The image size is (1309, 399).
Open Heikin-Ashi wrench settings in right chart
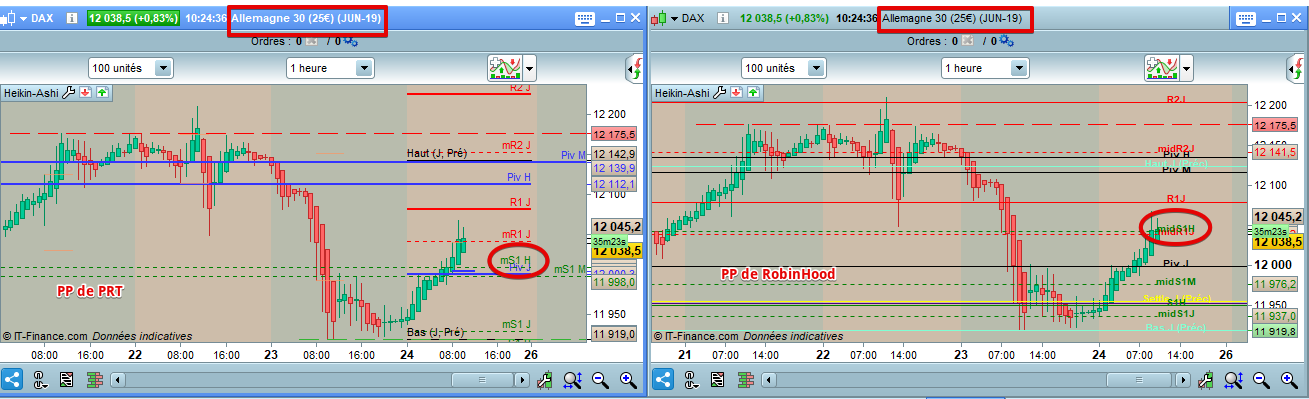[x=719, y=93]
